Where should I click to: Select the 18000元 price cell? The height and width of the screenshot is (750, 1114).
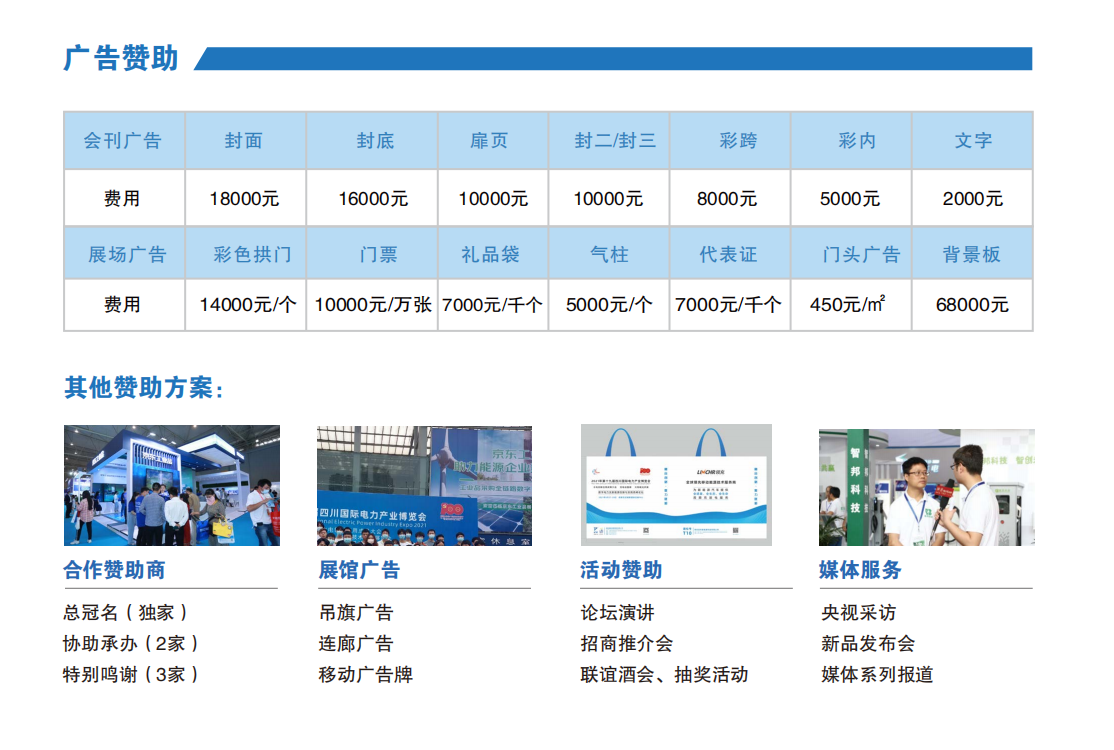pos(244,199)
